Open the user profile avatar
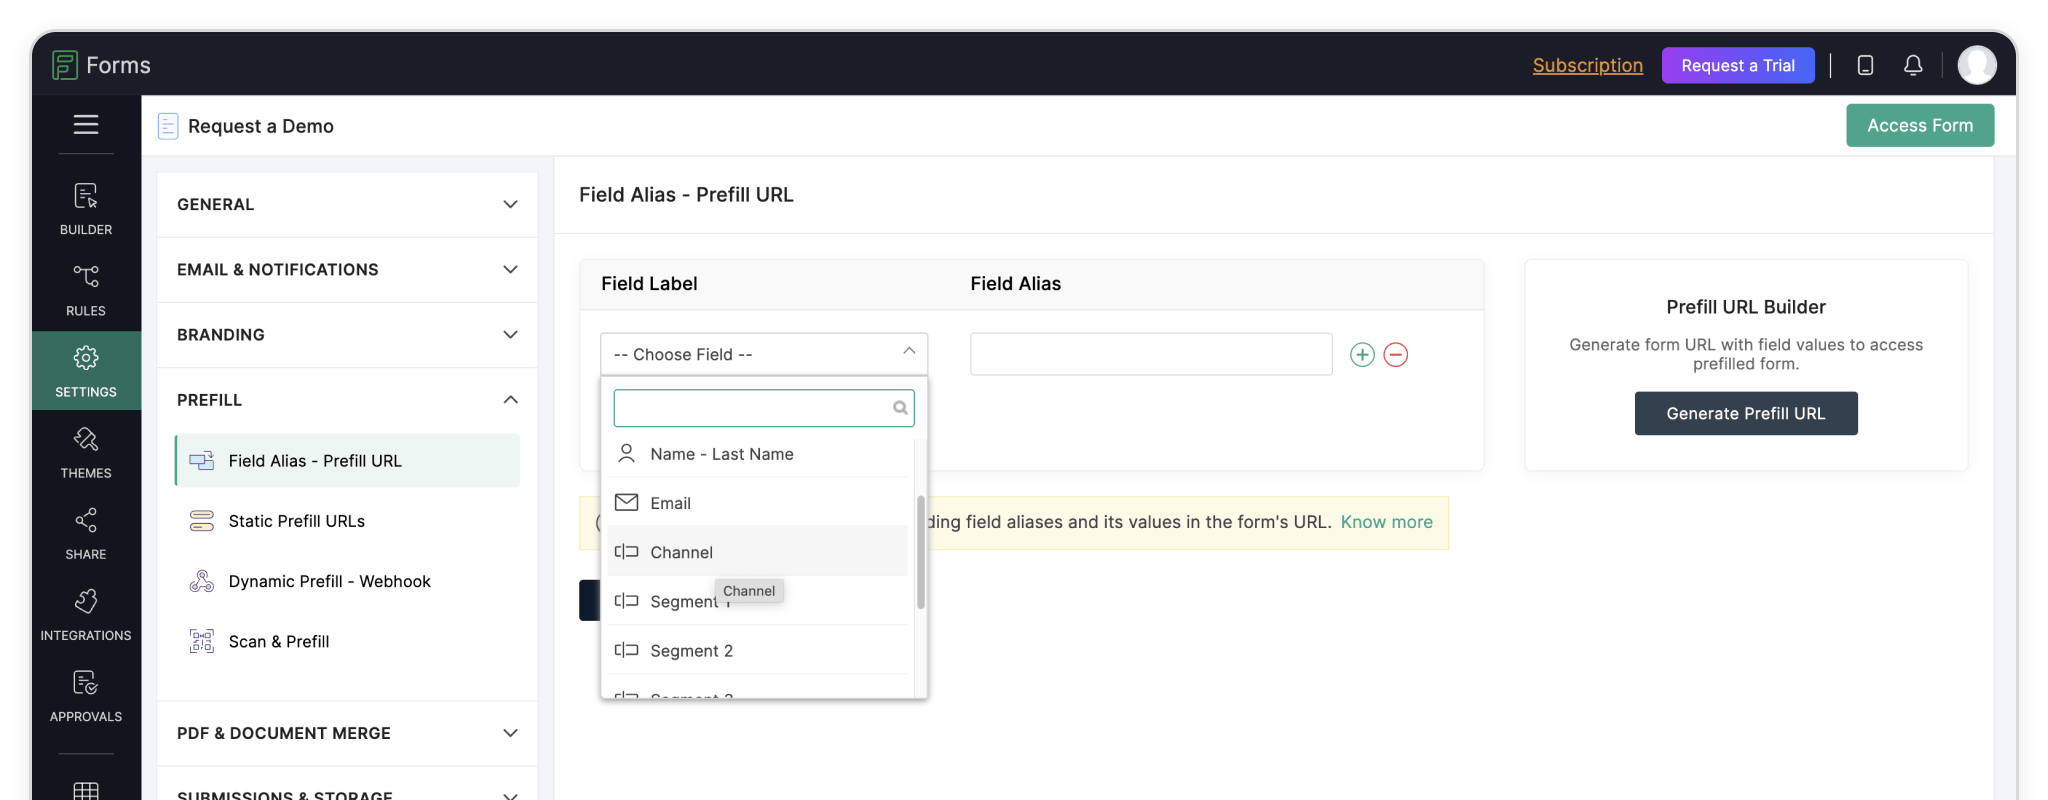2048x800 pixels. [x=1977, y=65]
